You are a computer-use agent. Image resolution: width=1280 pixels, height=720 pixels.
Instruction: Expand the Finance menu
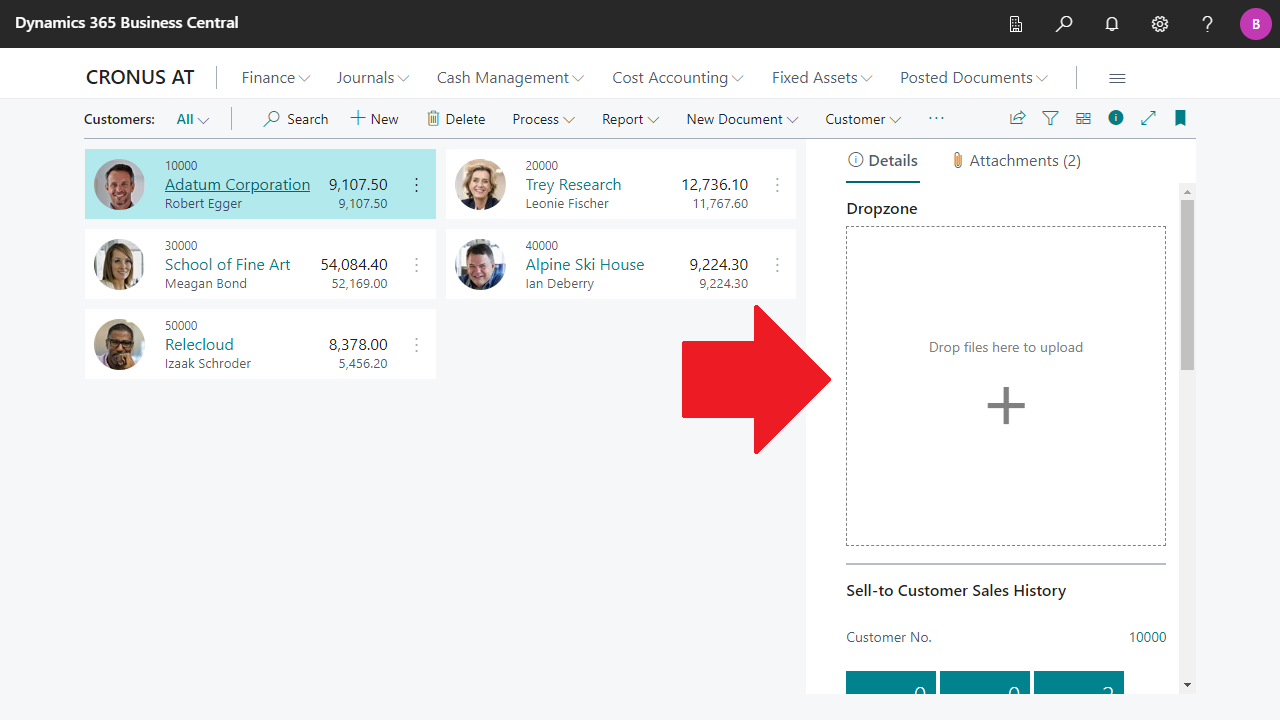coord(275,78)
